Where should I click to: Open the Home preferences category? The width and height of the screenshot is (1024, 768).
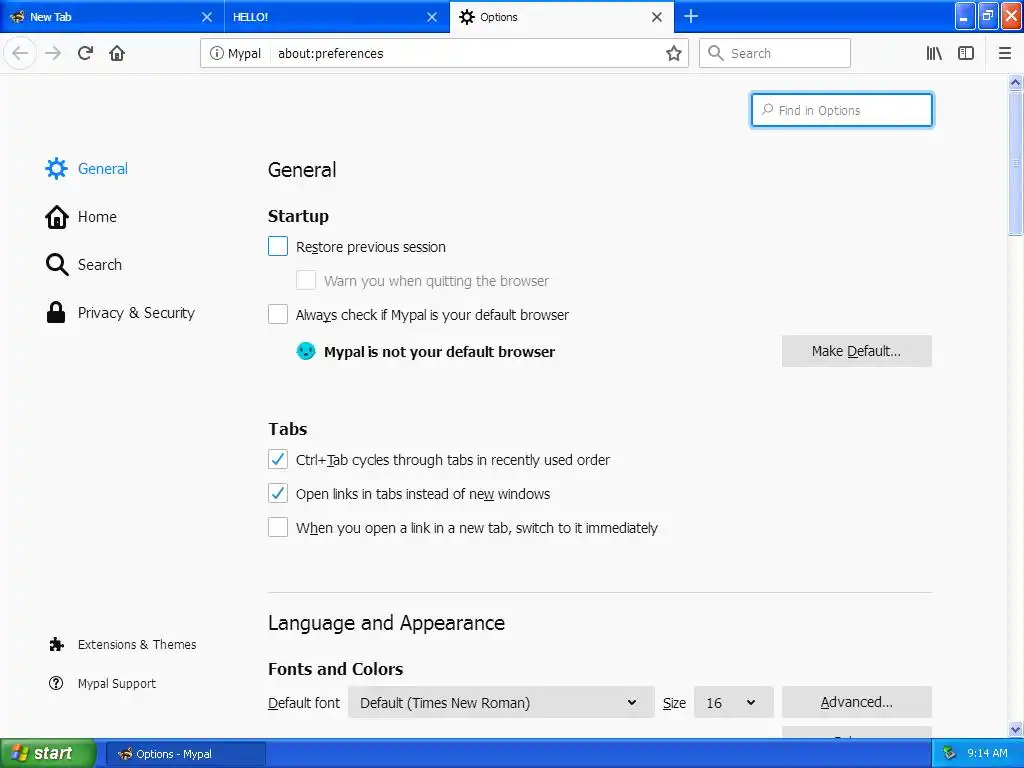point(97,217)
